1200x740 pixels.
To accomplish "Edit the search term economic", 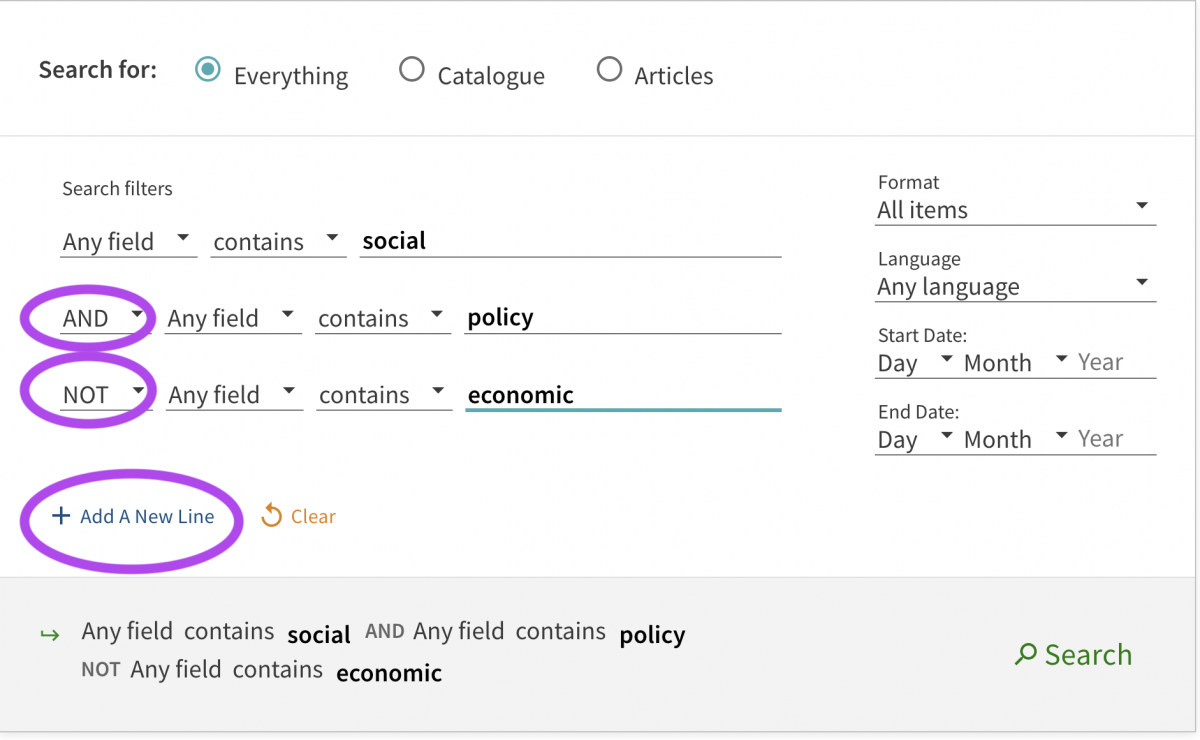I will (x=623, y=395).
